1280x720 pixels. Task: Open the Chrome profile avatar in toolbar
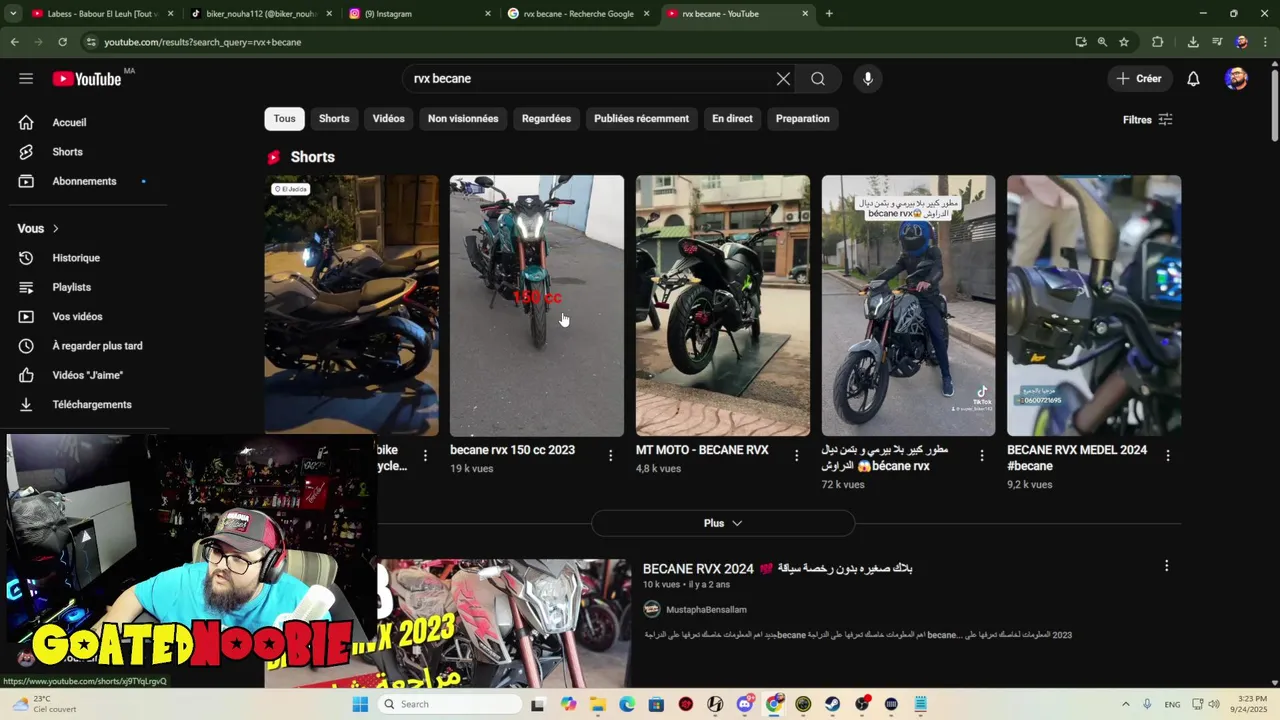1241,42
